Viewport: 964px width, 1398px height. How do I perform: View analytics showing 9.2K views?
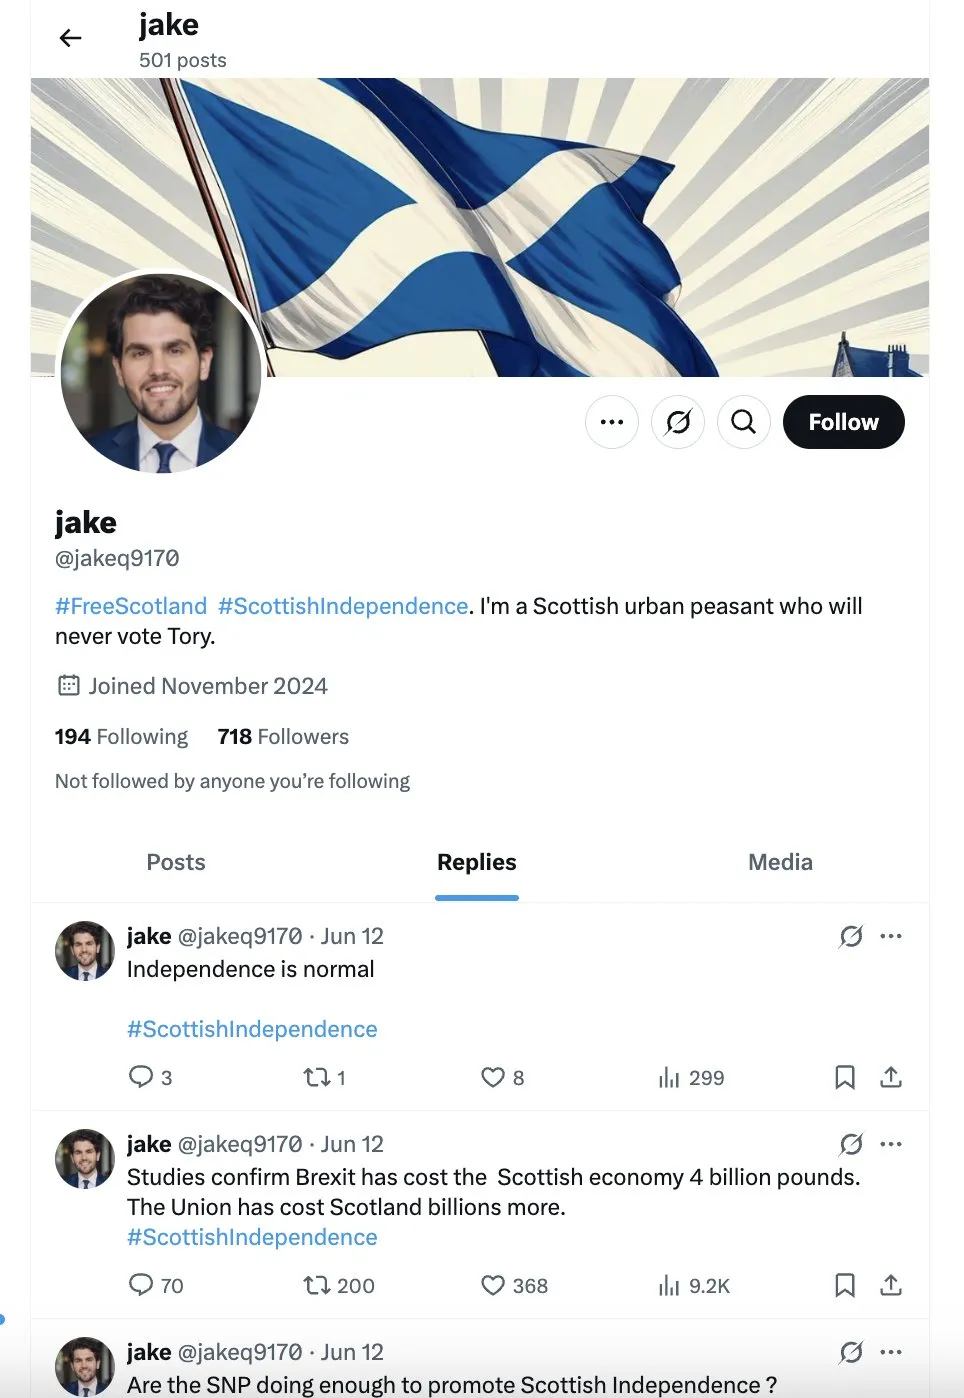pos(694,1285)
